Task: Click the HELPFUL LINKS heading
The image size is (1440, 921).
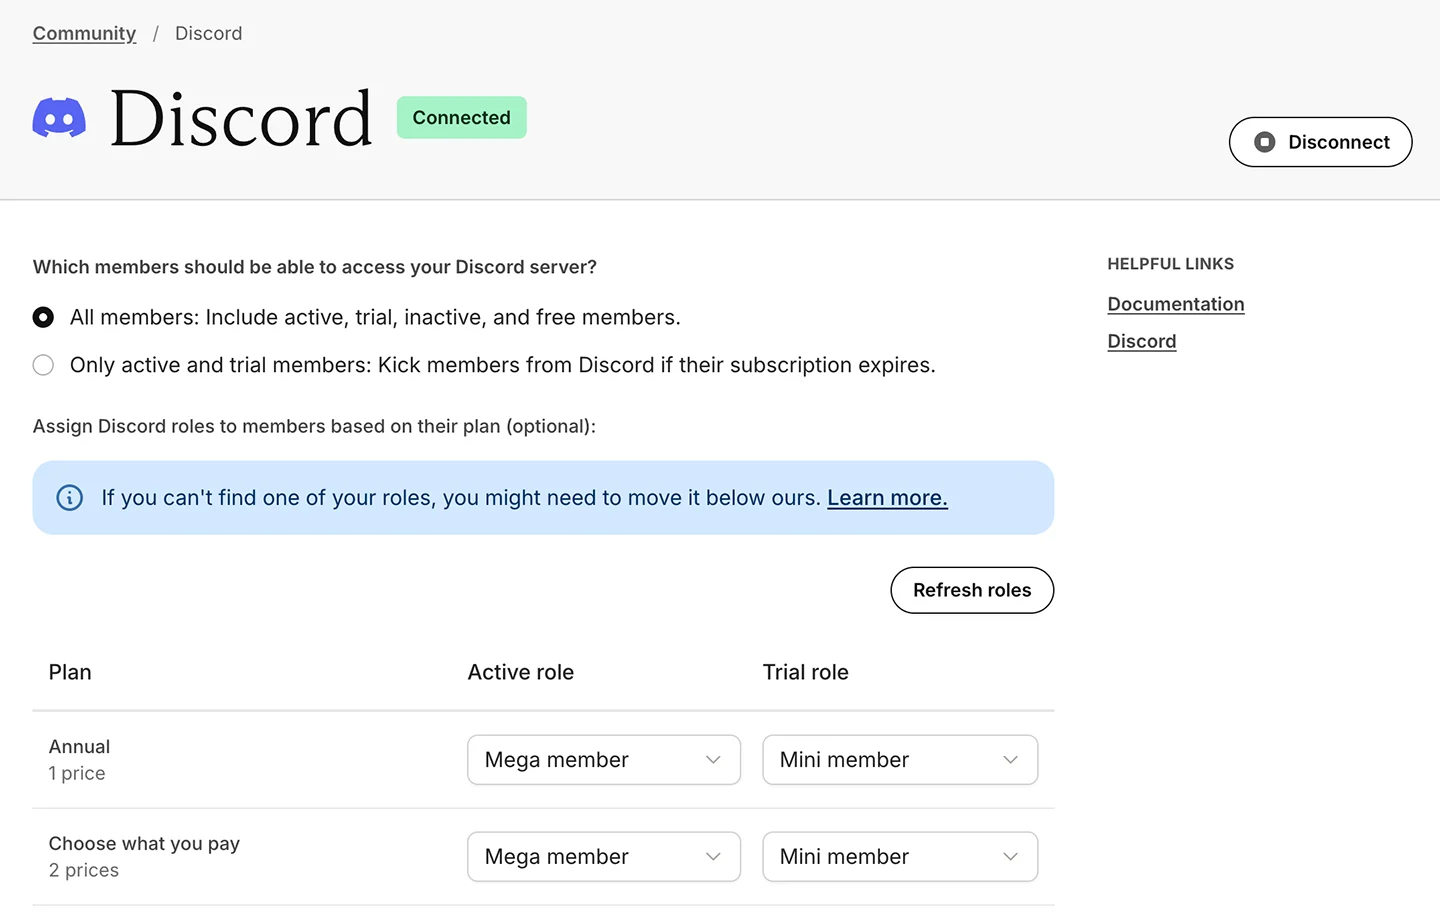Action: point(1171,264)
